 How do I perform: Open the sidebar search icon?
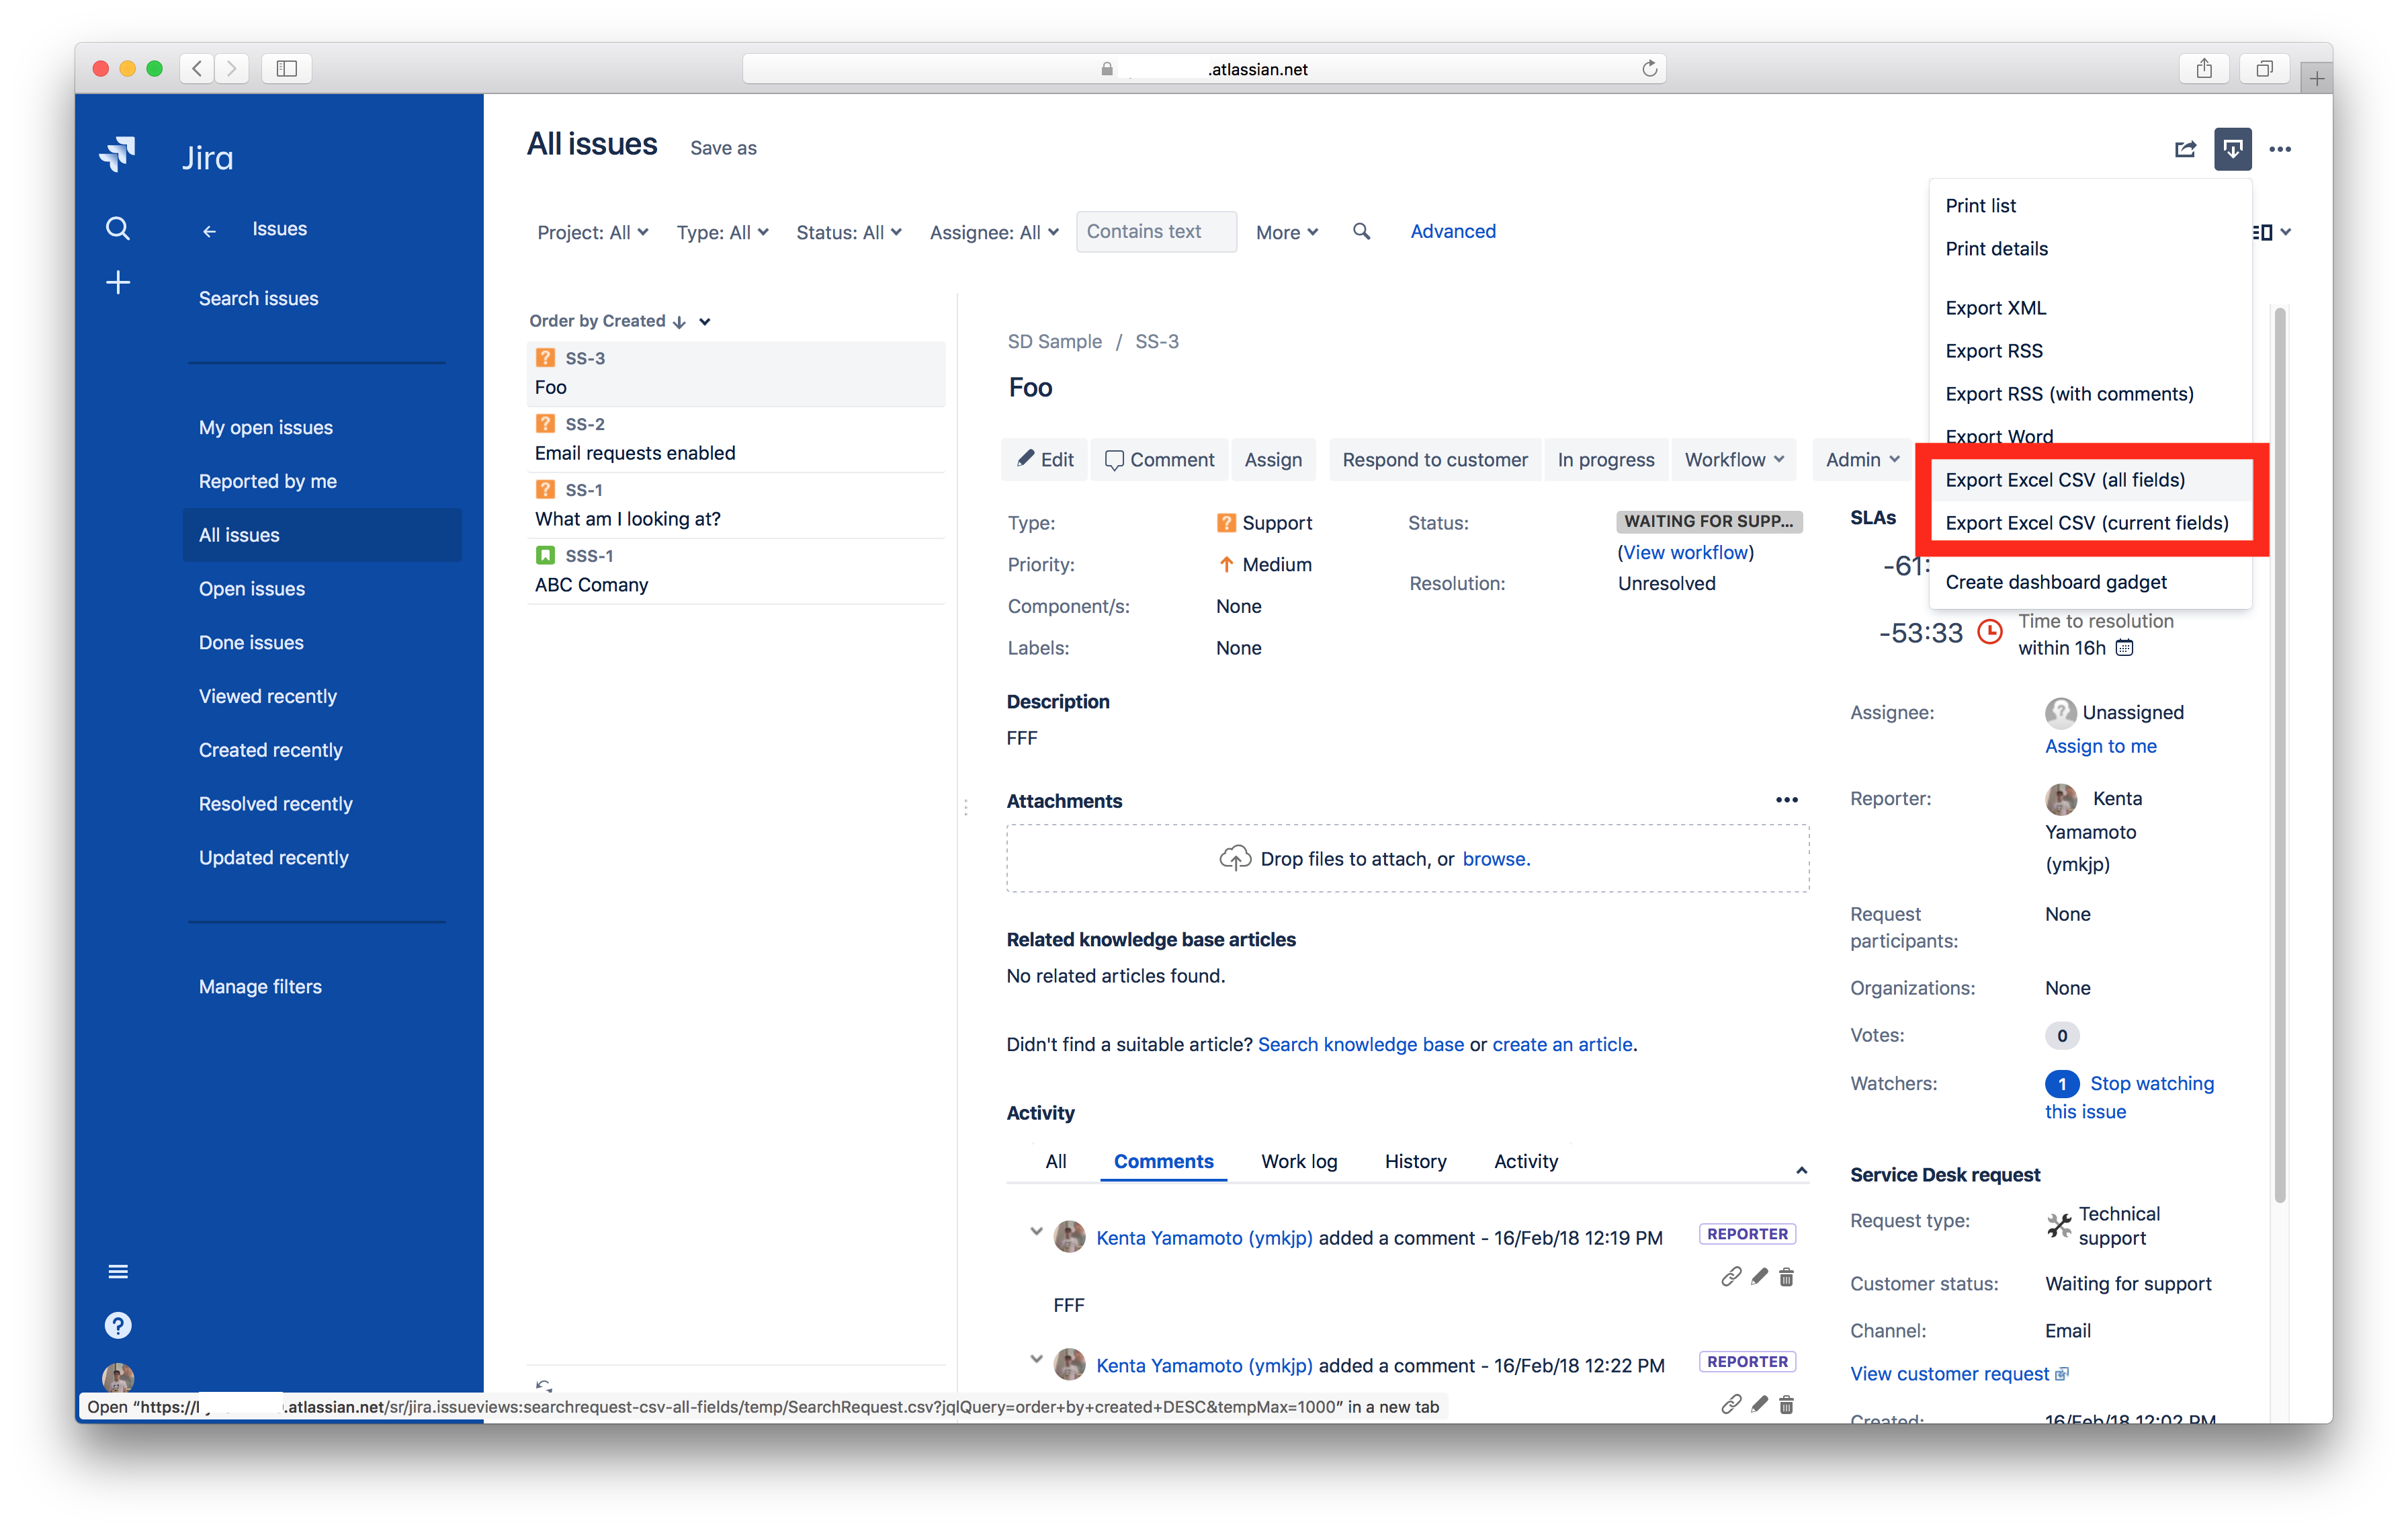click(117, 228)
